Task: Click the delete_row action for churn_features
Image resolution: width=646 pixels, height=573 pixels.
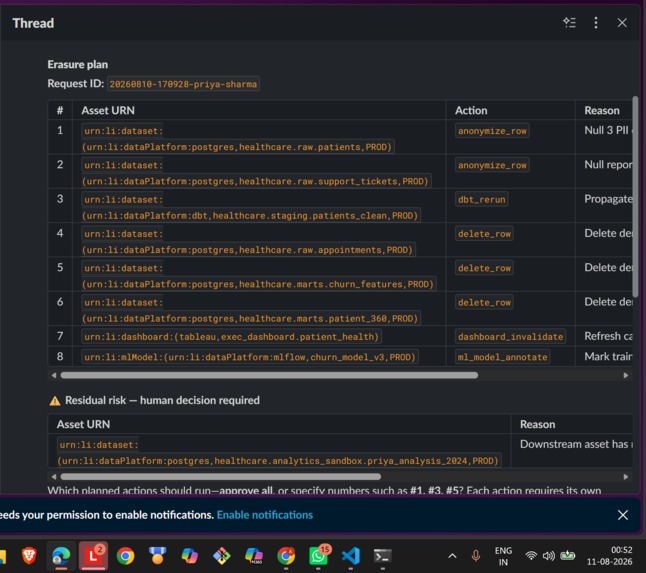Action: pyautogui.click(x=484, y=268)
